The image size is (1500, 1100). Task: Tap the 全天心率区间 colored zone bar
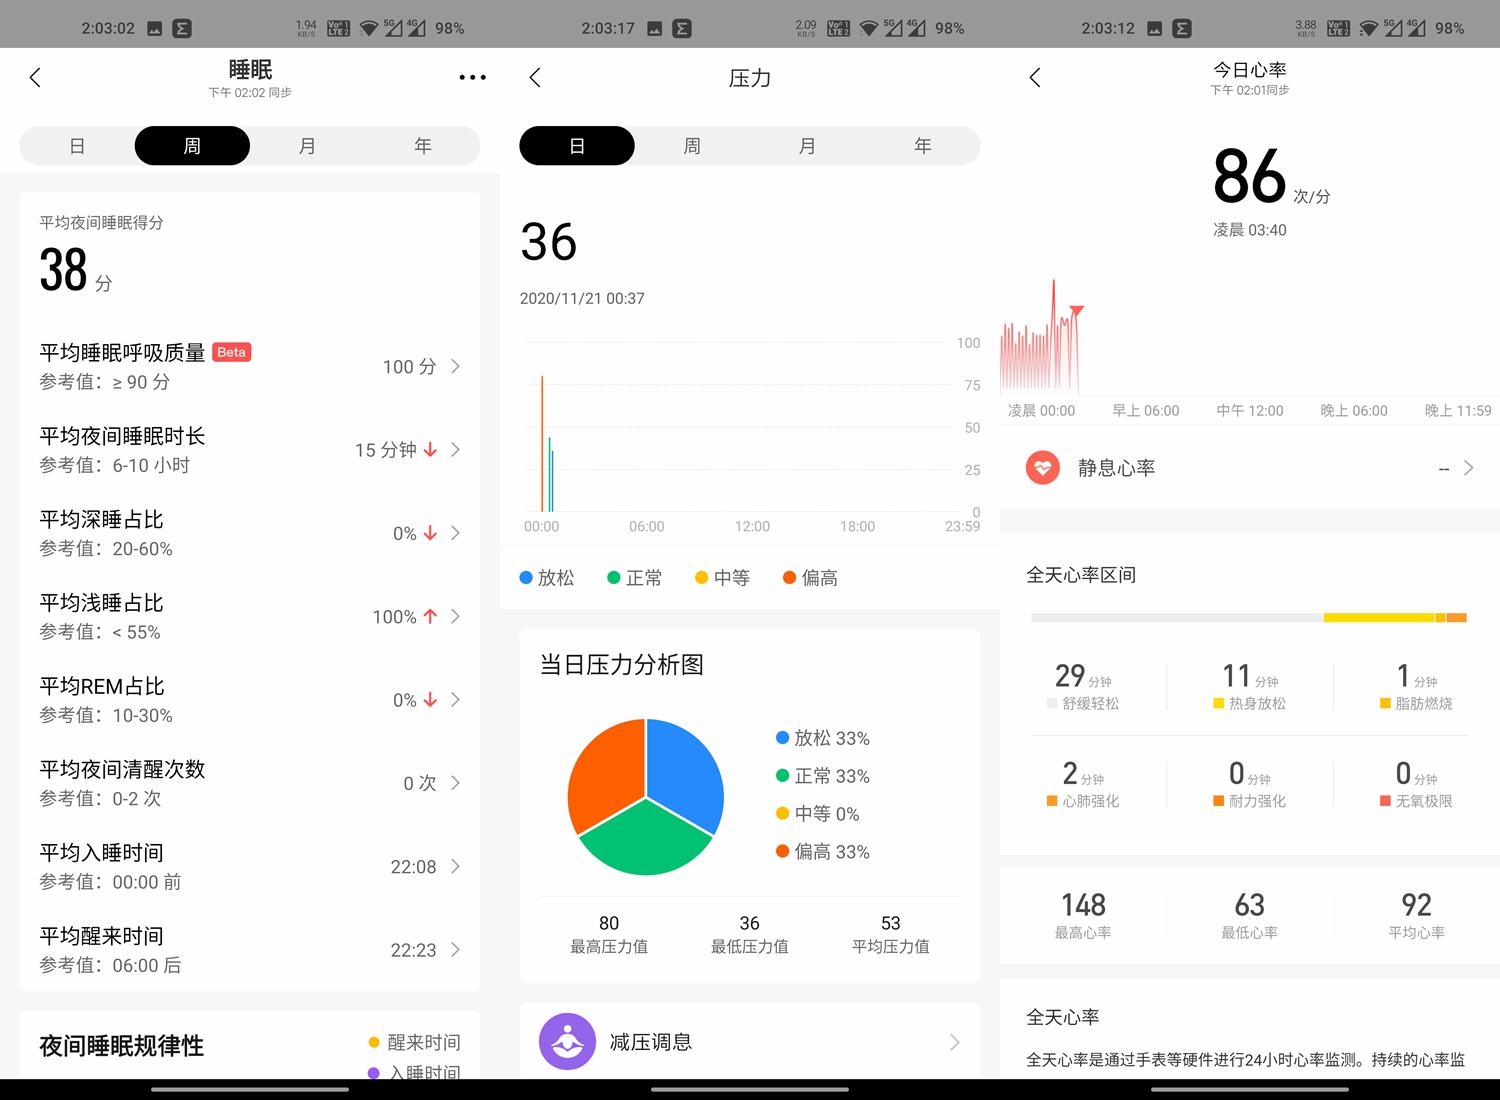1248,618
